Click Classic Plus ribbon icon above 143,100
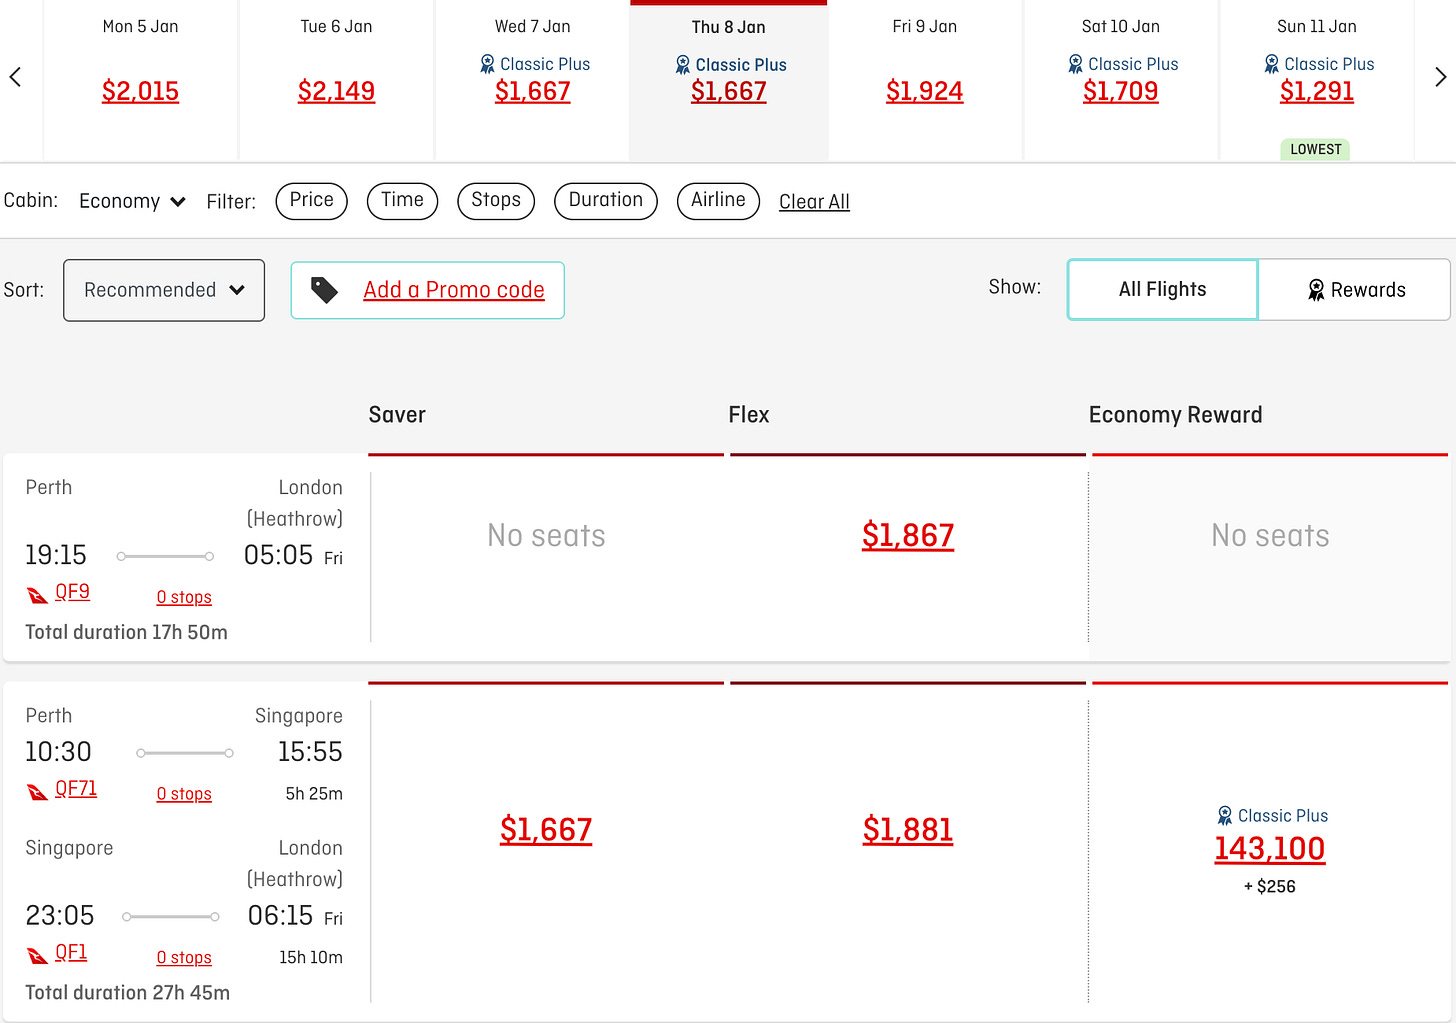Image resolution: width=1456 pixels, height=1023 pixels. [1224, 816]
